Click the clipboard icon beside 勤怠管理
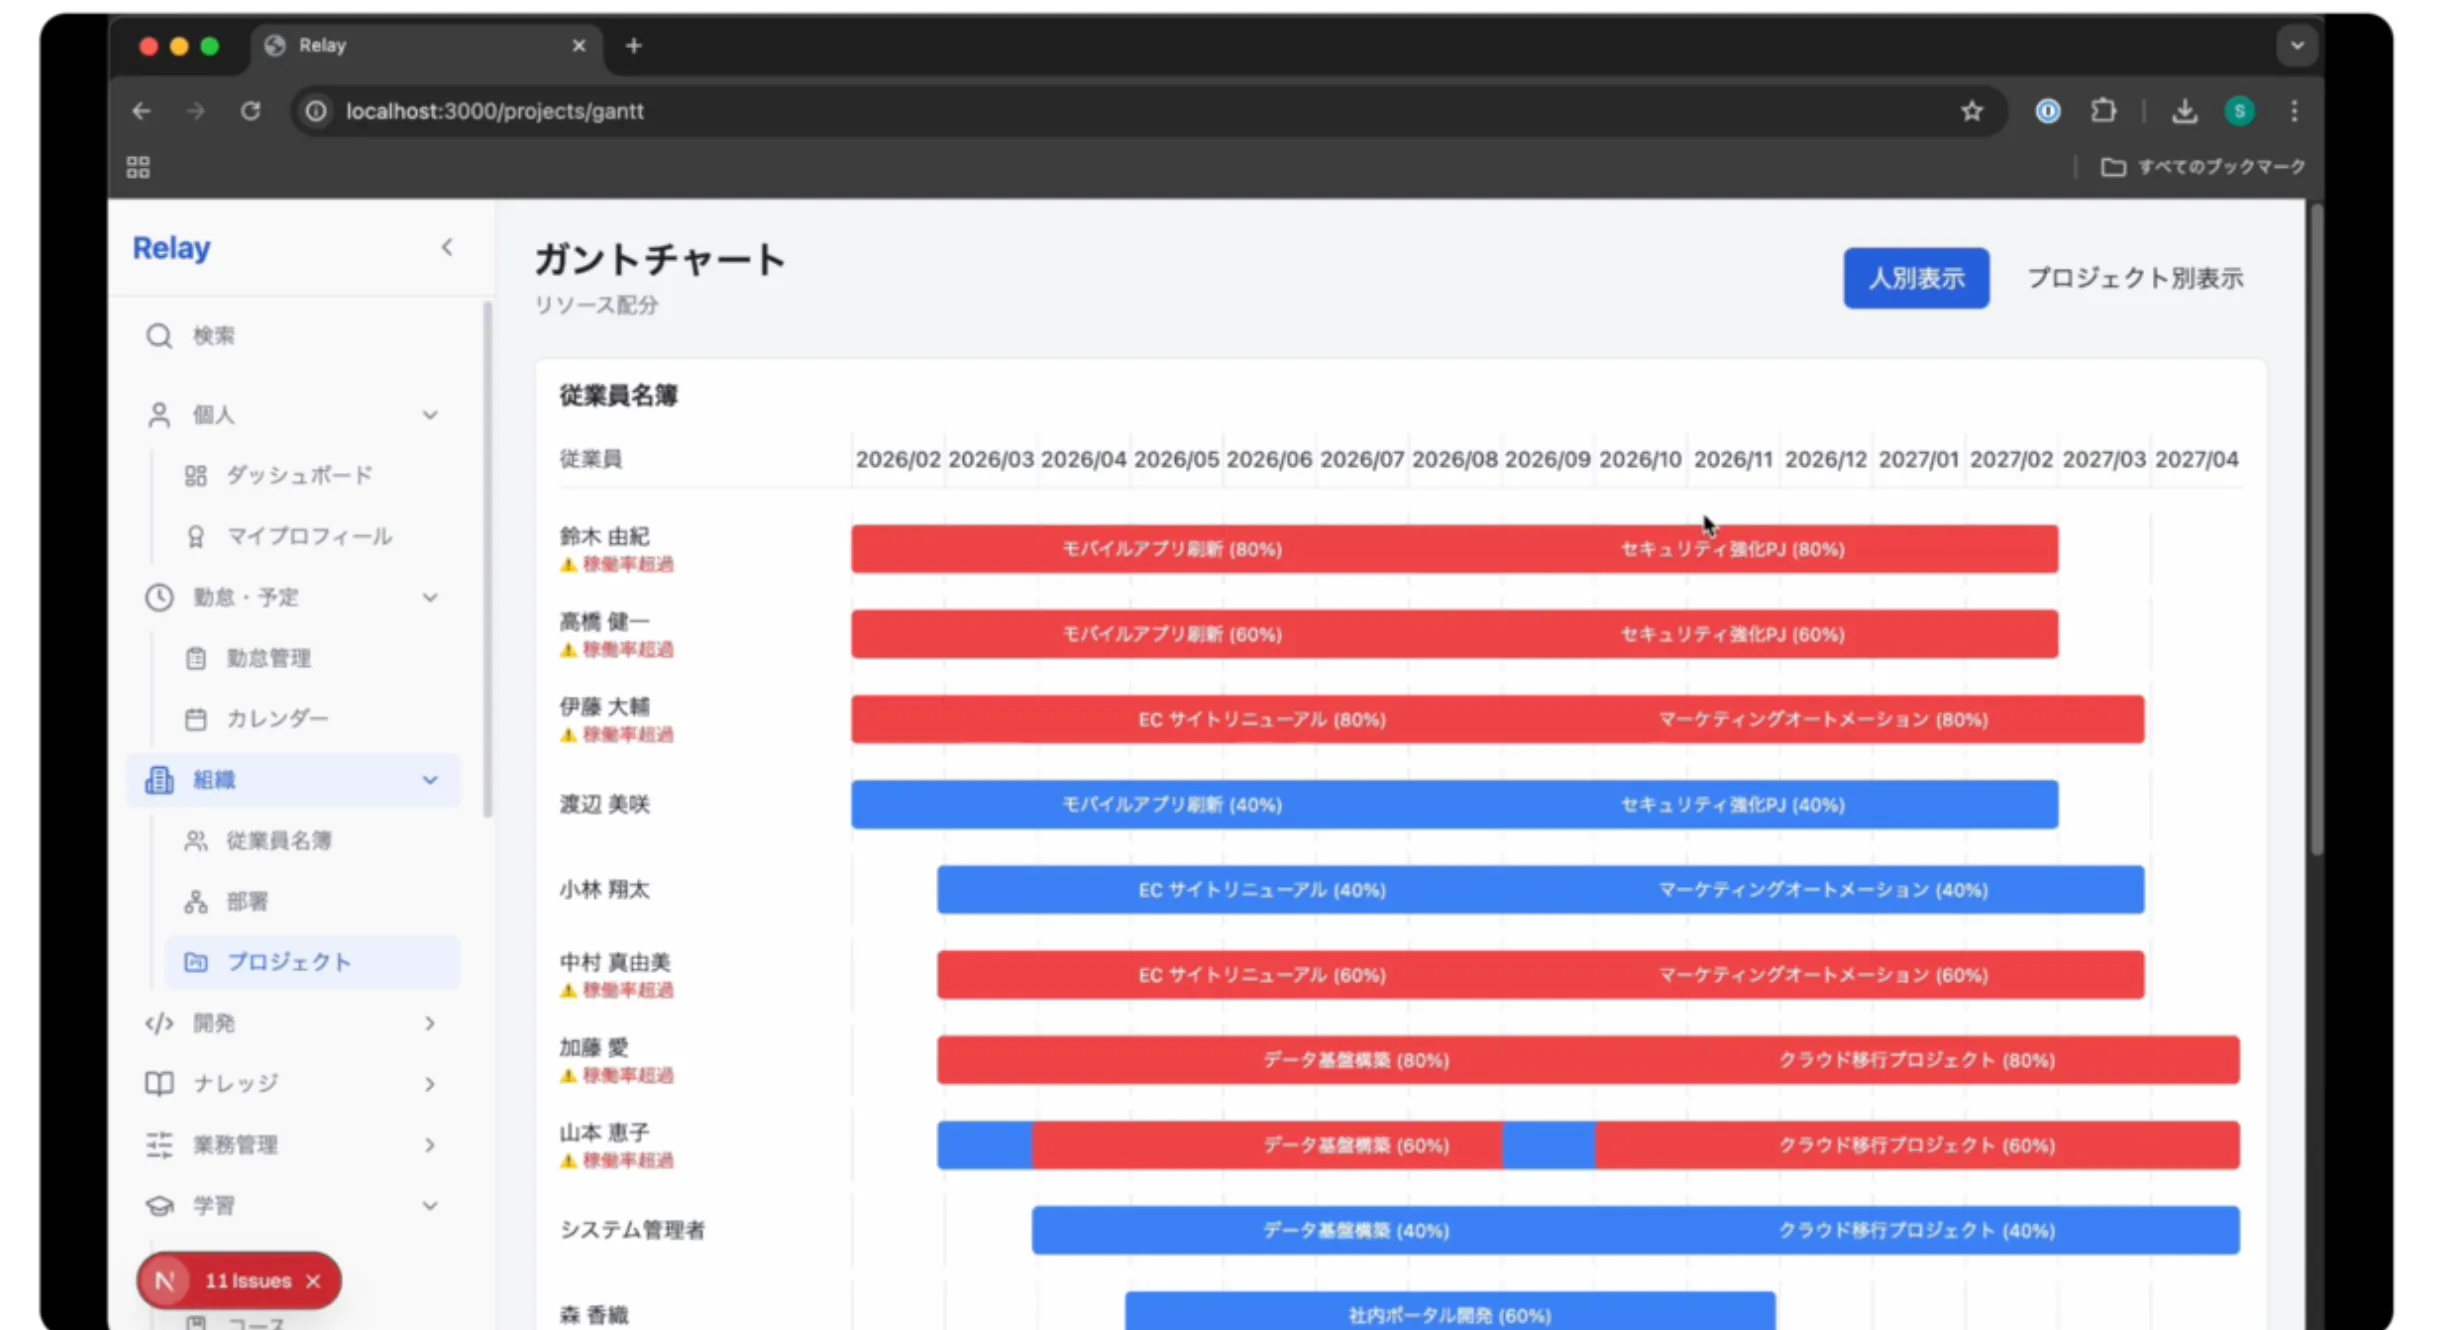 point(196,658)
